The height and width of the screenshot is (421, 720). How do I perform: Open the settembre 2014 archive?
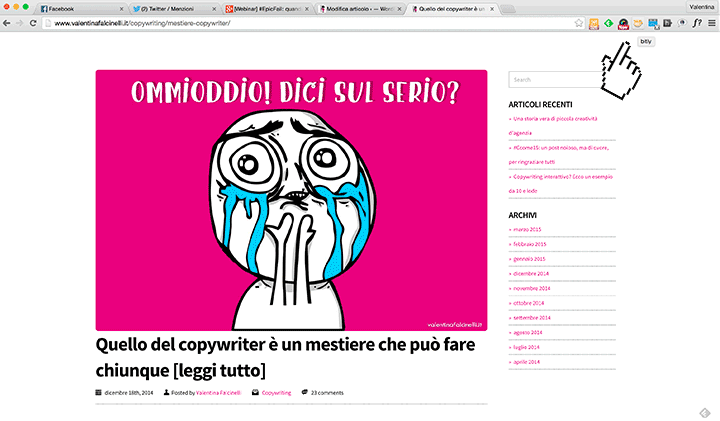click(x=532, y=318)
